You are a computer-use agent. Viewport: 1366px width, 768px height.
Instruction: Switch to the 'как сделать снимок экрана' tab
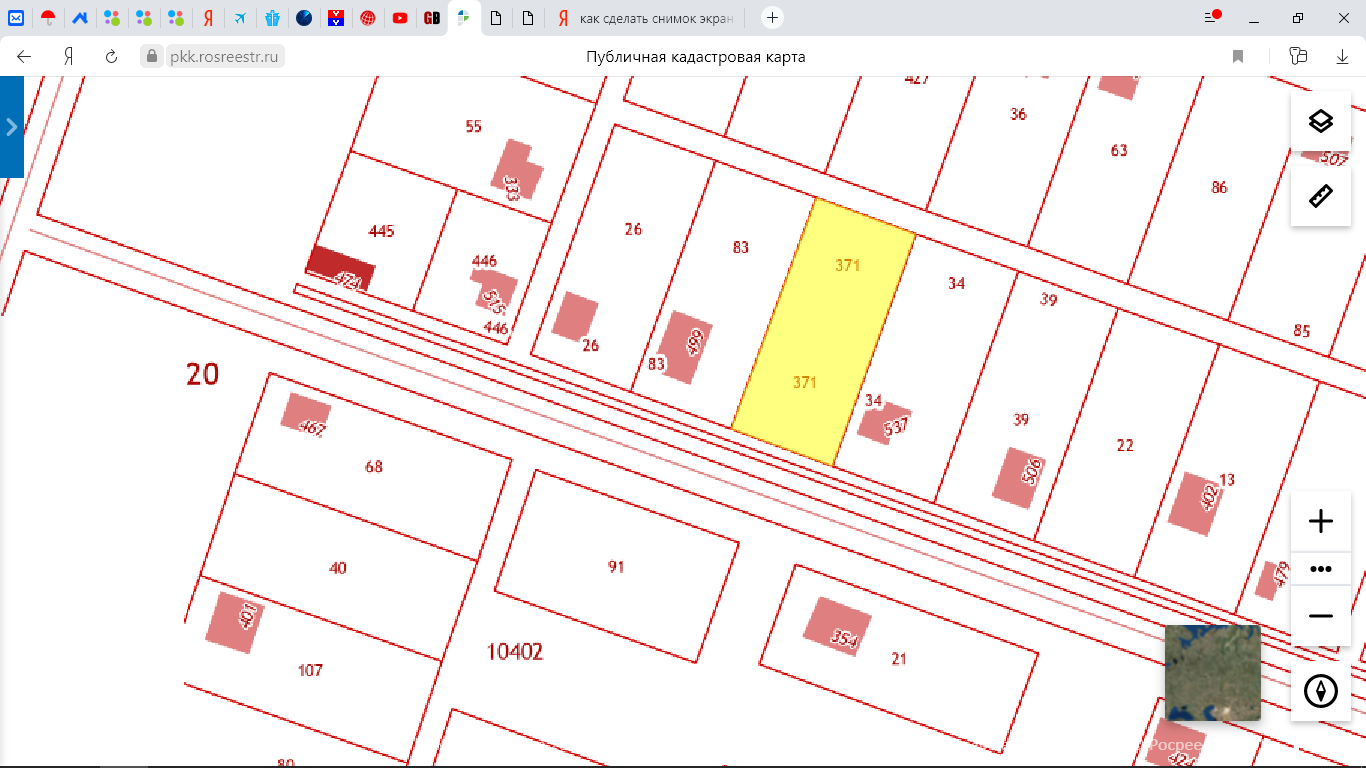tap(650, 18)
